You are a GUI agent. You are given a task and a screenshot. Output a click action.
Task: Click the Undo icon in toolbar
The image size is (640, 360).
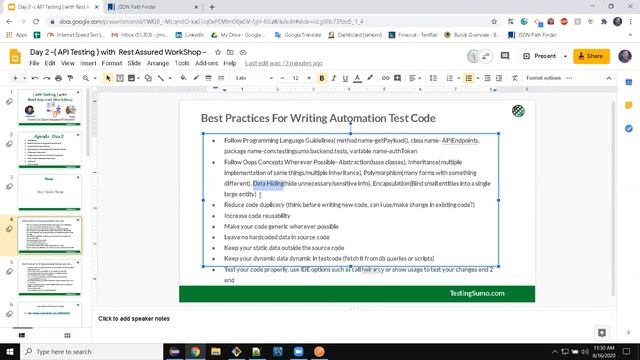click(x=35, y=78)
